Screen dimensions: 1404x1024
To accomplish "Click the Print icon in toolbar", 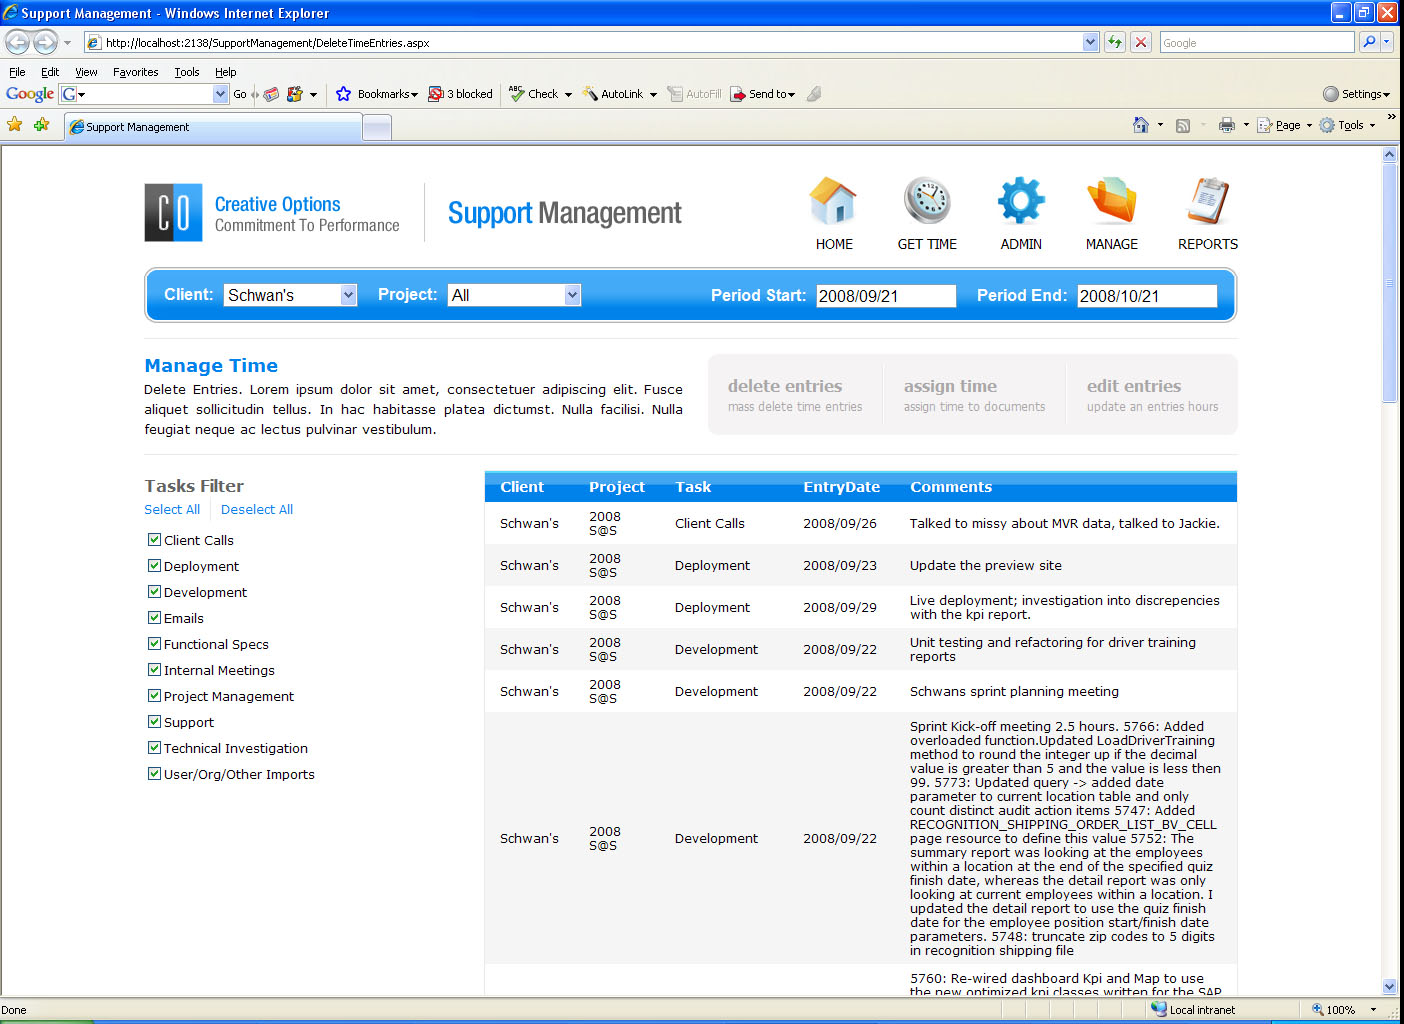I will pos(1226,125).
